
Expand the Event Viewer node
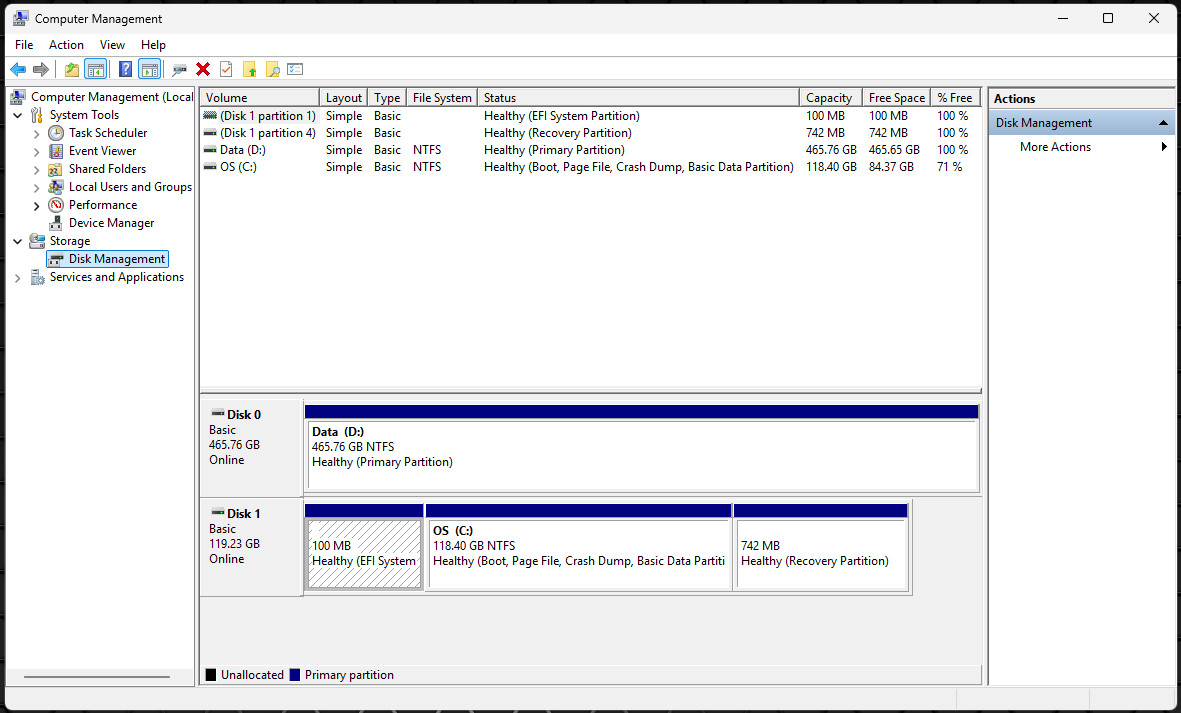pos(36,151)
